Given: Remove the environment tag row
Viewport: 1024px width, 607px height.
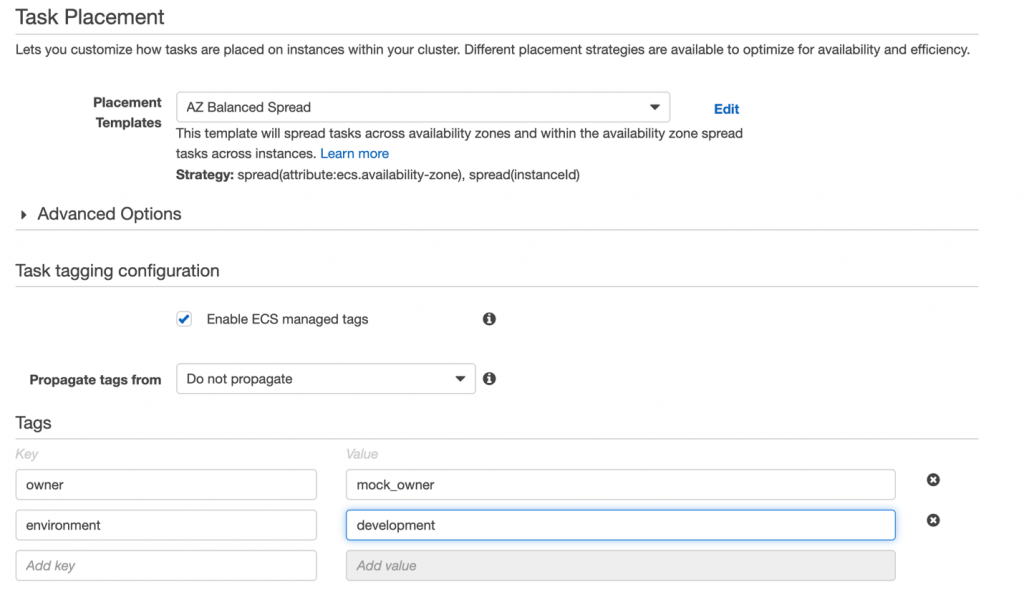Looking at the screenshot, I should (x=933, y=520).
